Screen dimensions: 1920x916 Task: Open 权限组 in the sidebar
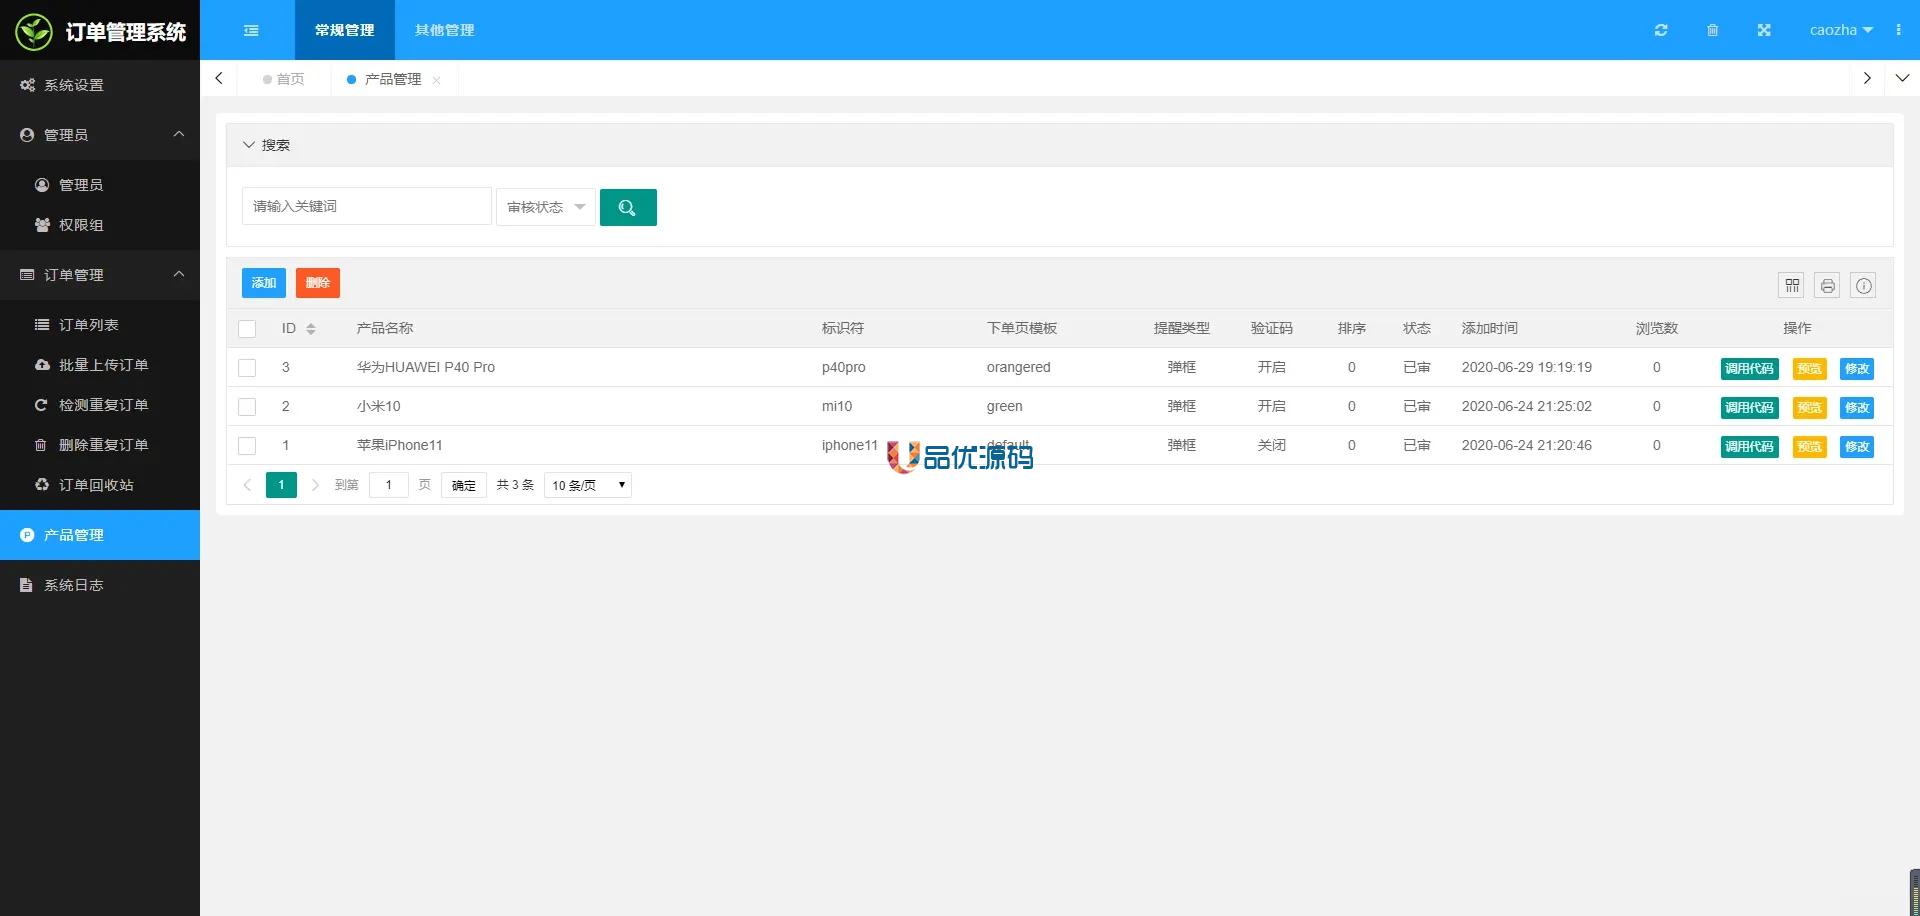(100, 225)
